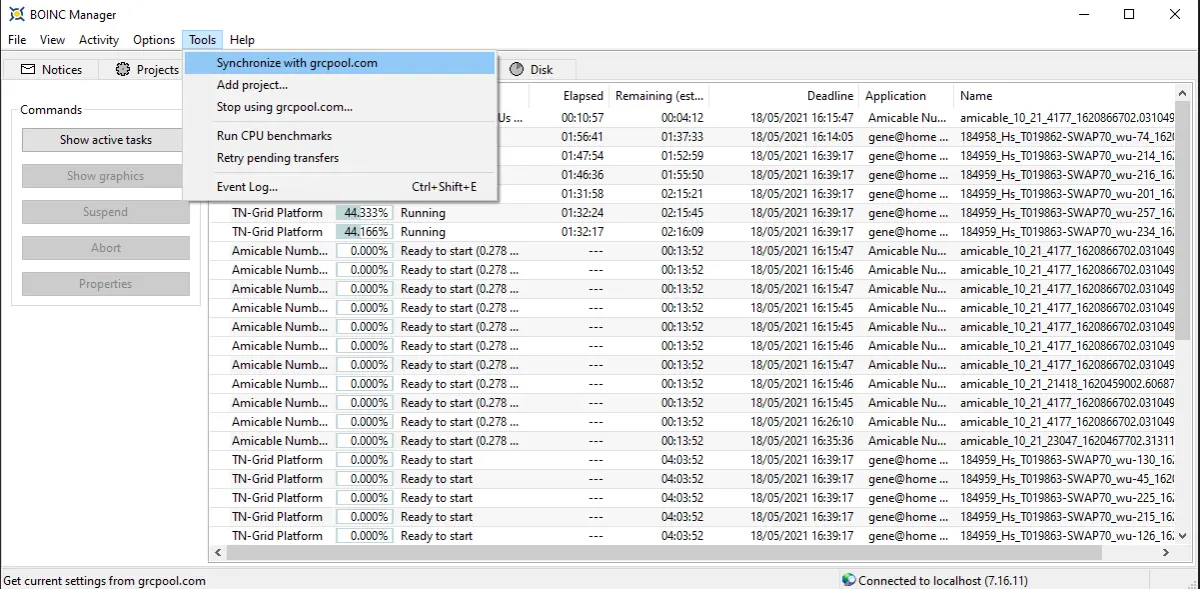This screenshot has height=589, width=1200.
Task: Click the Properties button
Action: pos(106,284)
